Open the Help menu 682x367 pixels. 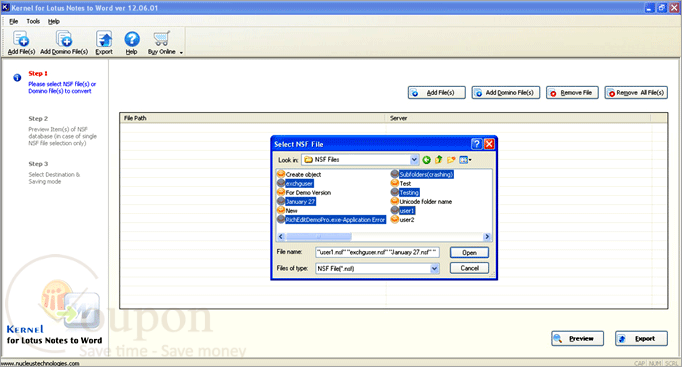(x=53, y=21)
